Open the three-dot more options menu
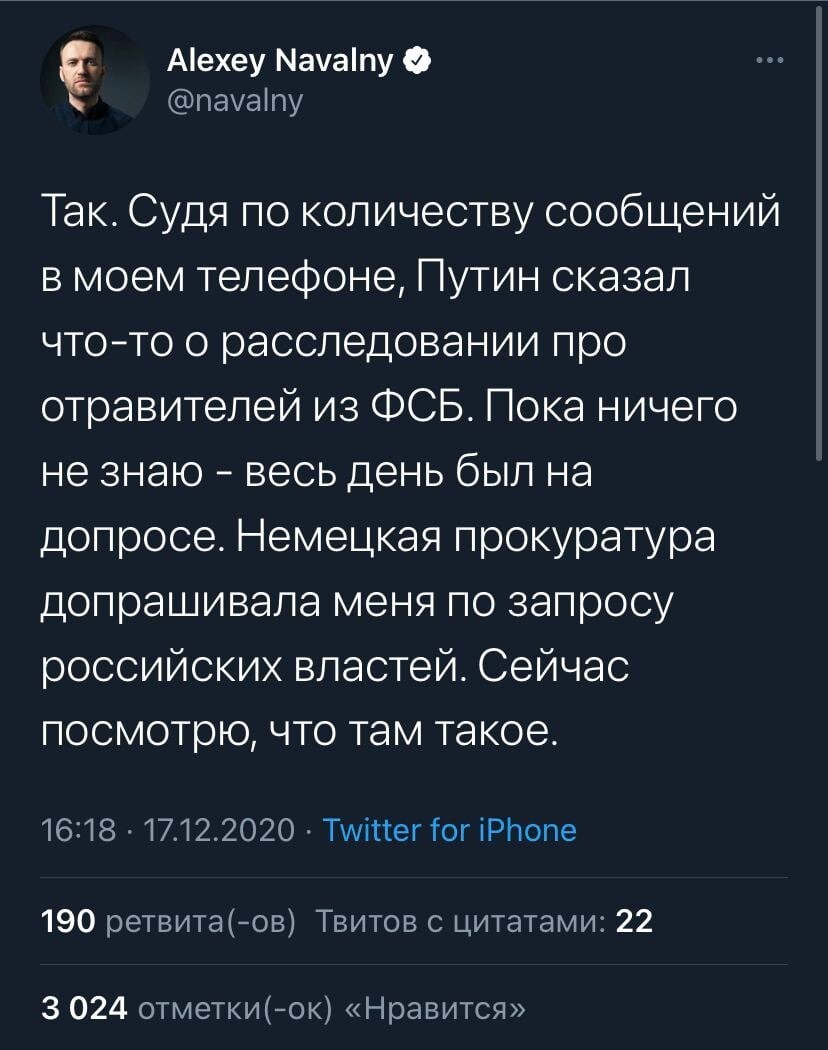The width and height of the screenshot is (828, 1050). click(770, 60)
